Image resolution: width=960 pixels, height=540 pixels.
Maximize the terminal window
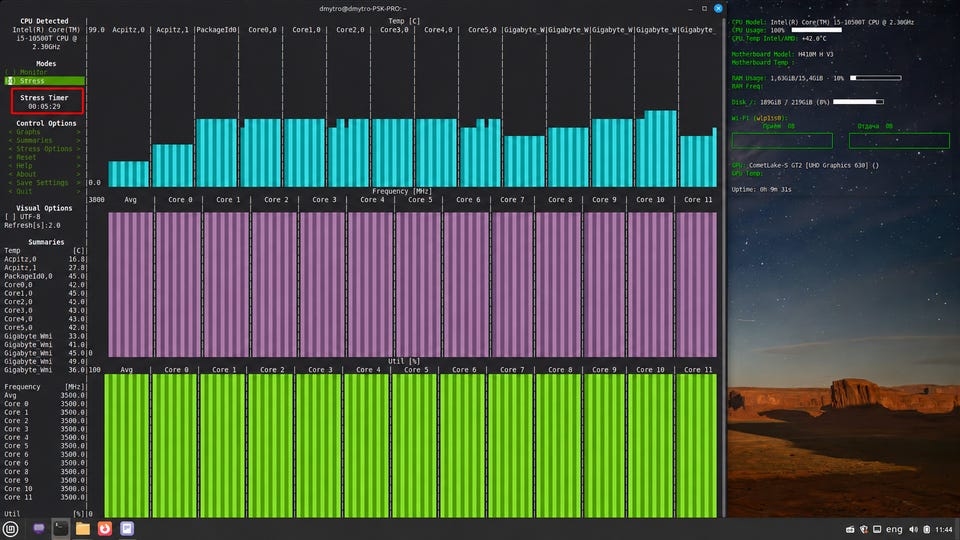tap(704, 9)
